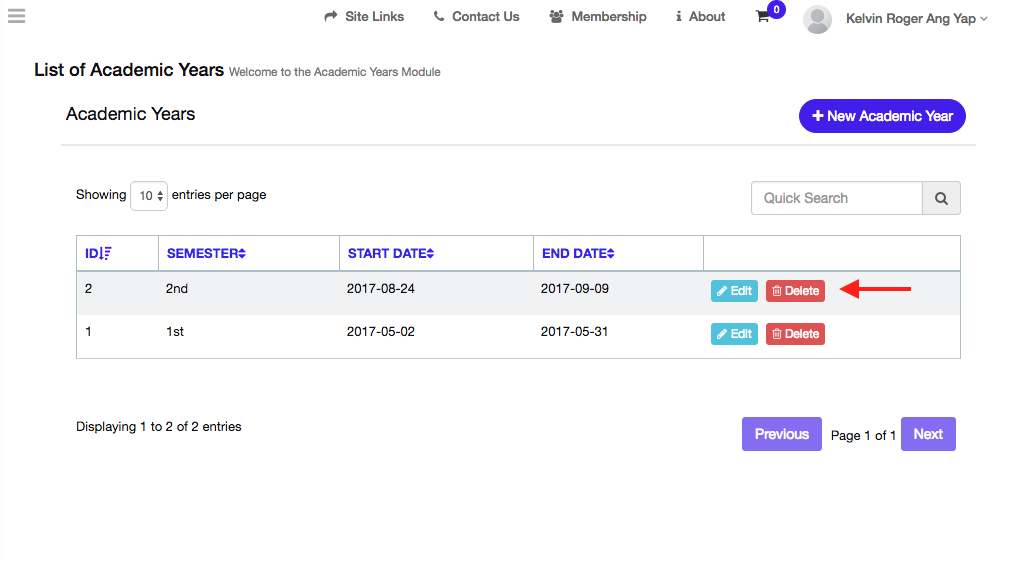Open the hamburger sidebar menu
1018x561 pixels.
click(x=16, y=16)
